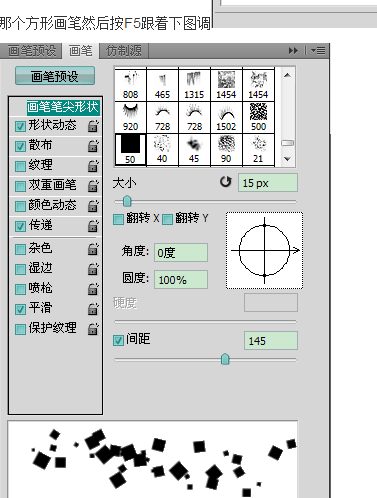Image resolution: width=377 pixels, height=498 pixels.
Task: Click the brush list scrollbar thumb
Action: 287,143
